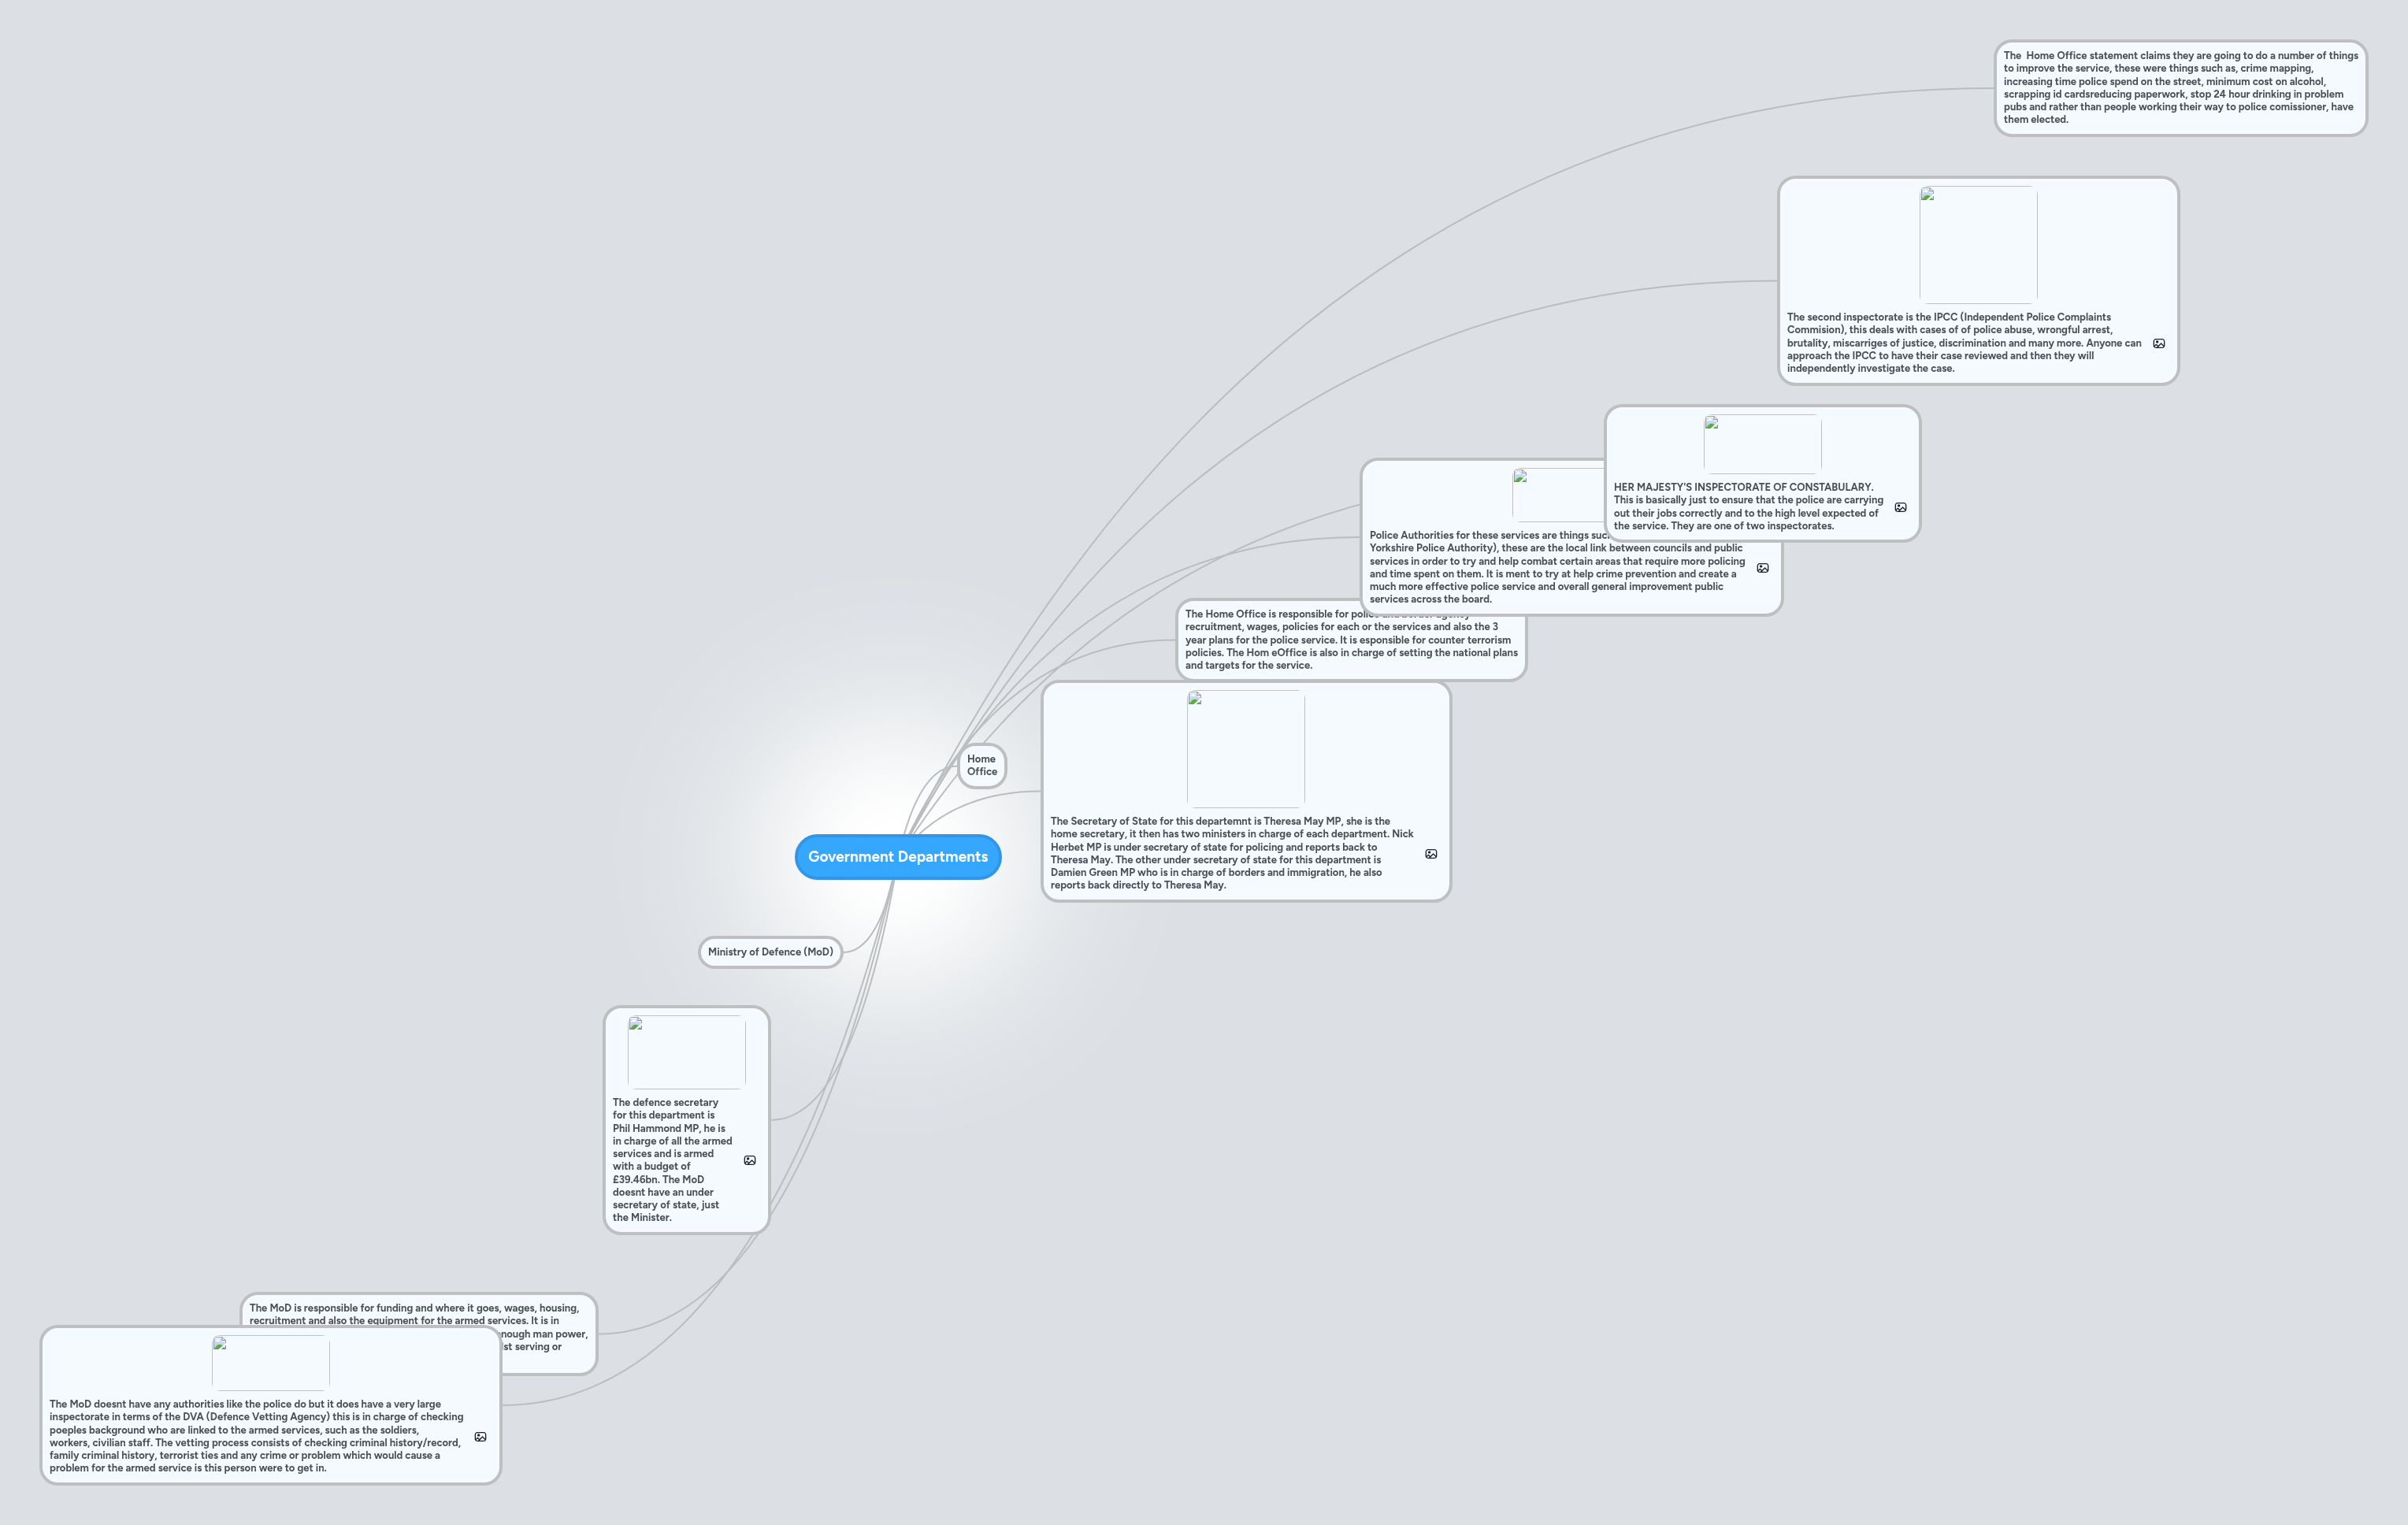This screenshot has height=1525, width=2408.
Task: Click image icon on Defence Vetting Agency node
Action: coord(480,1437)
